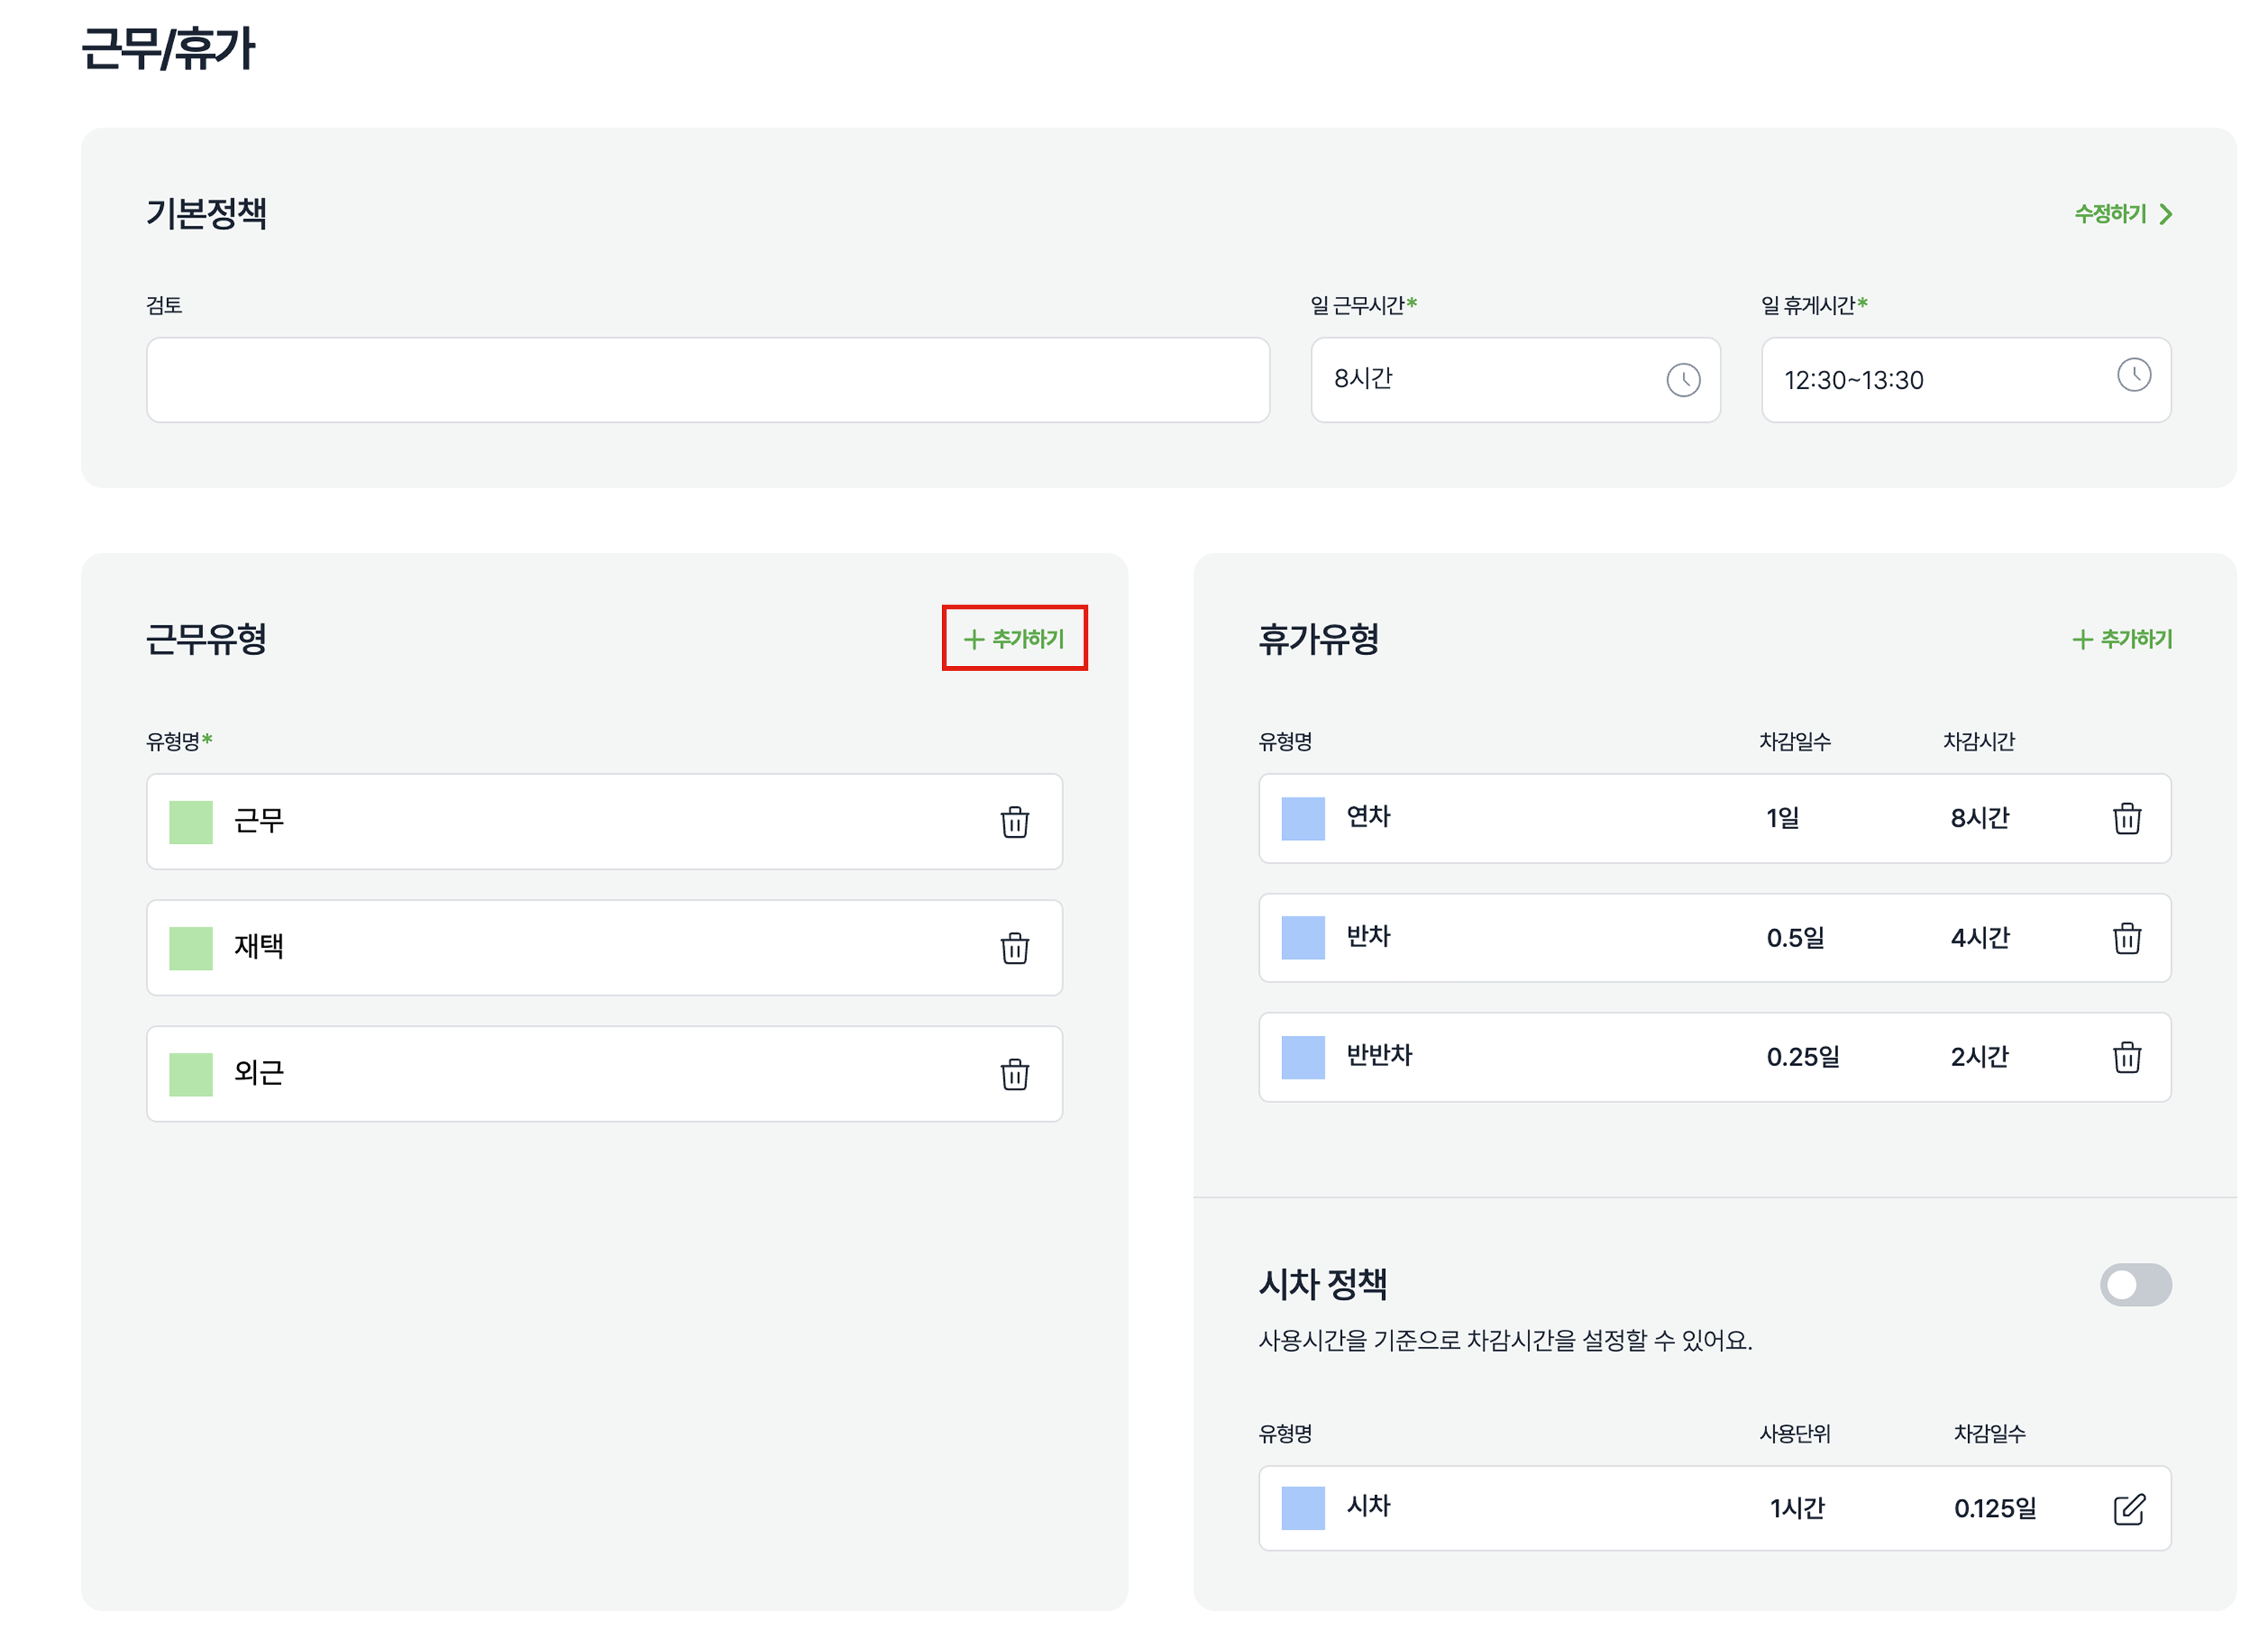
Task: Click 추가하기 in 휴가유형 section
Action: (x=2122, y=638)
